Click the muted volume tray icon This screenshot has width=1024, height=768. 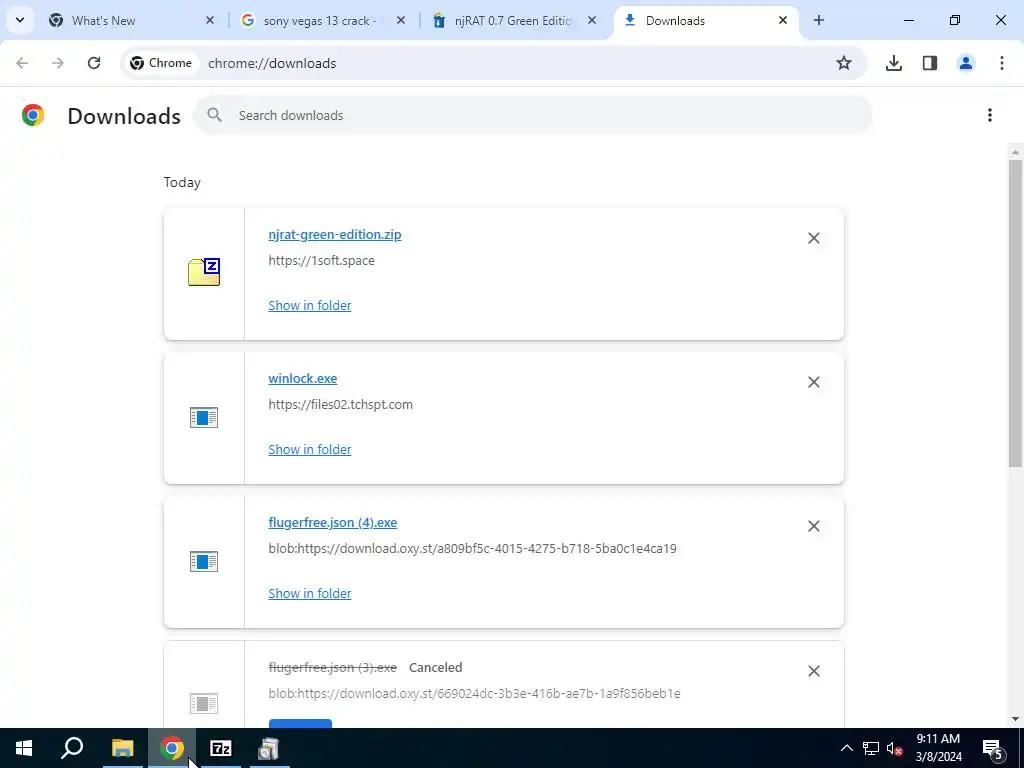click(895, 748)
